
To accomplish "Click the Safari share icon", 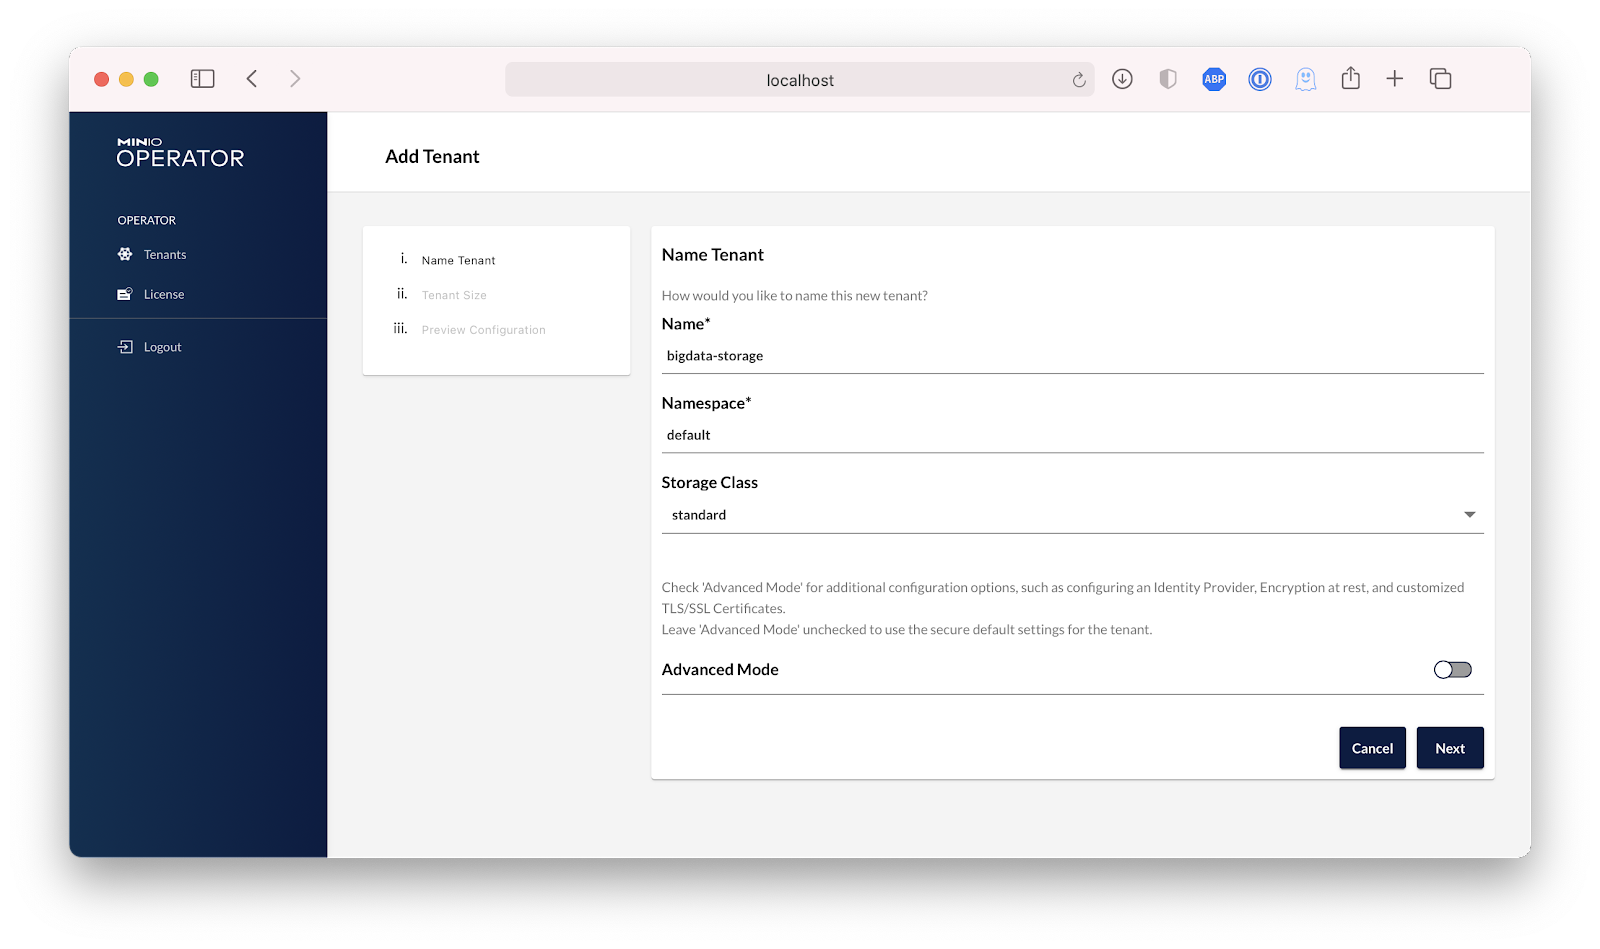I will click(x=1350, y=78).
